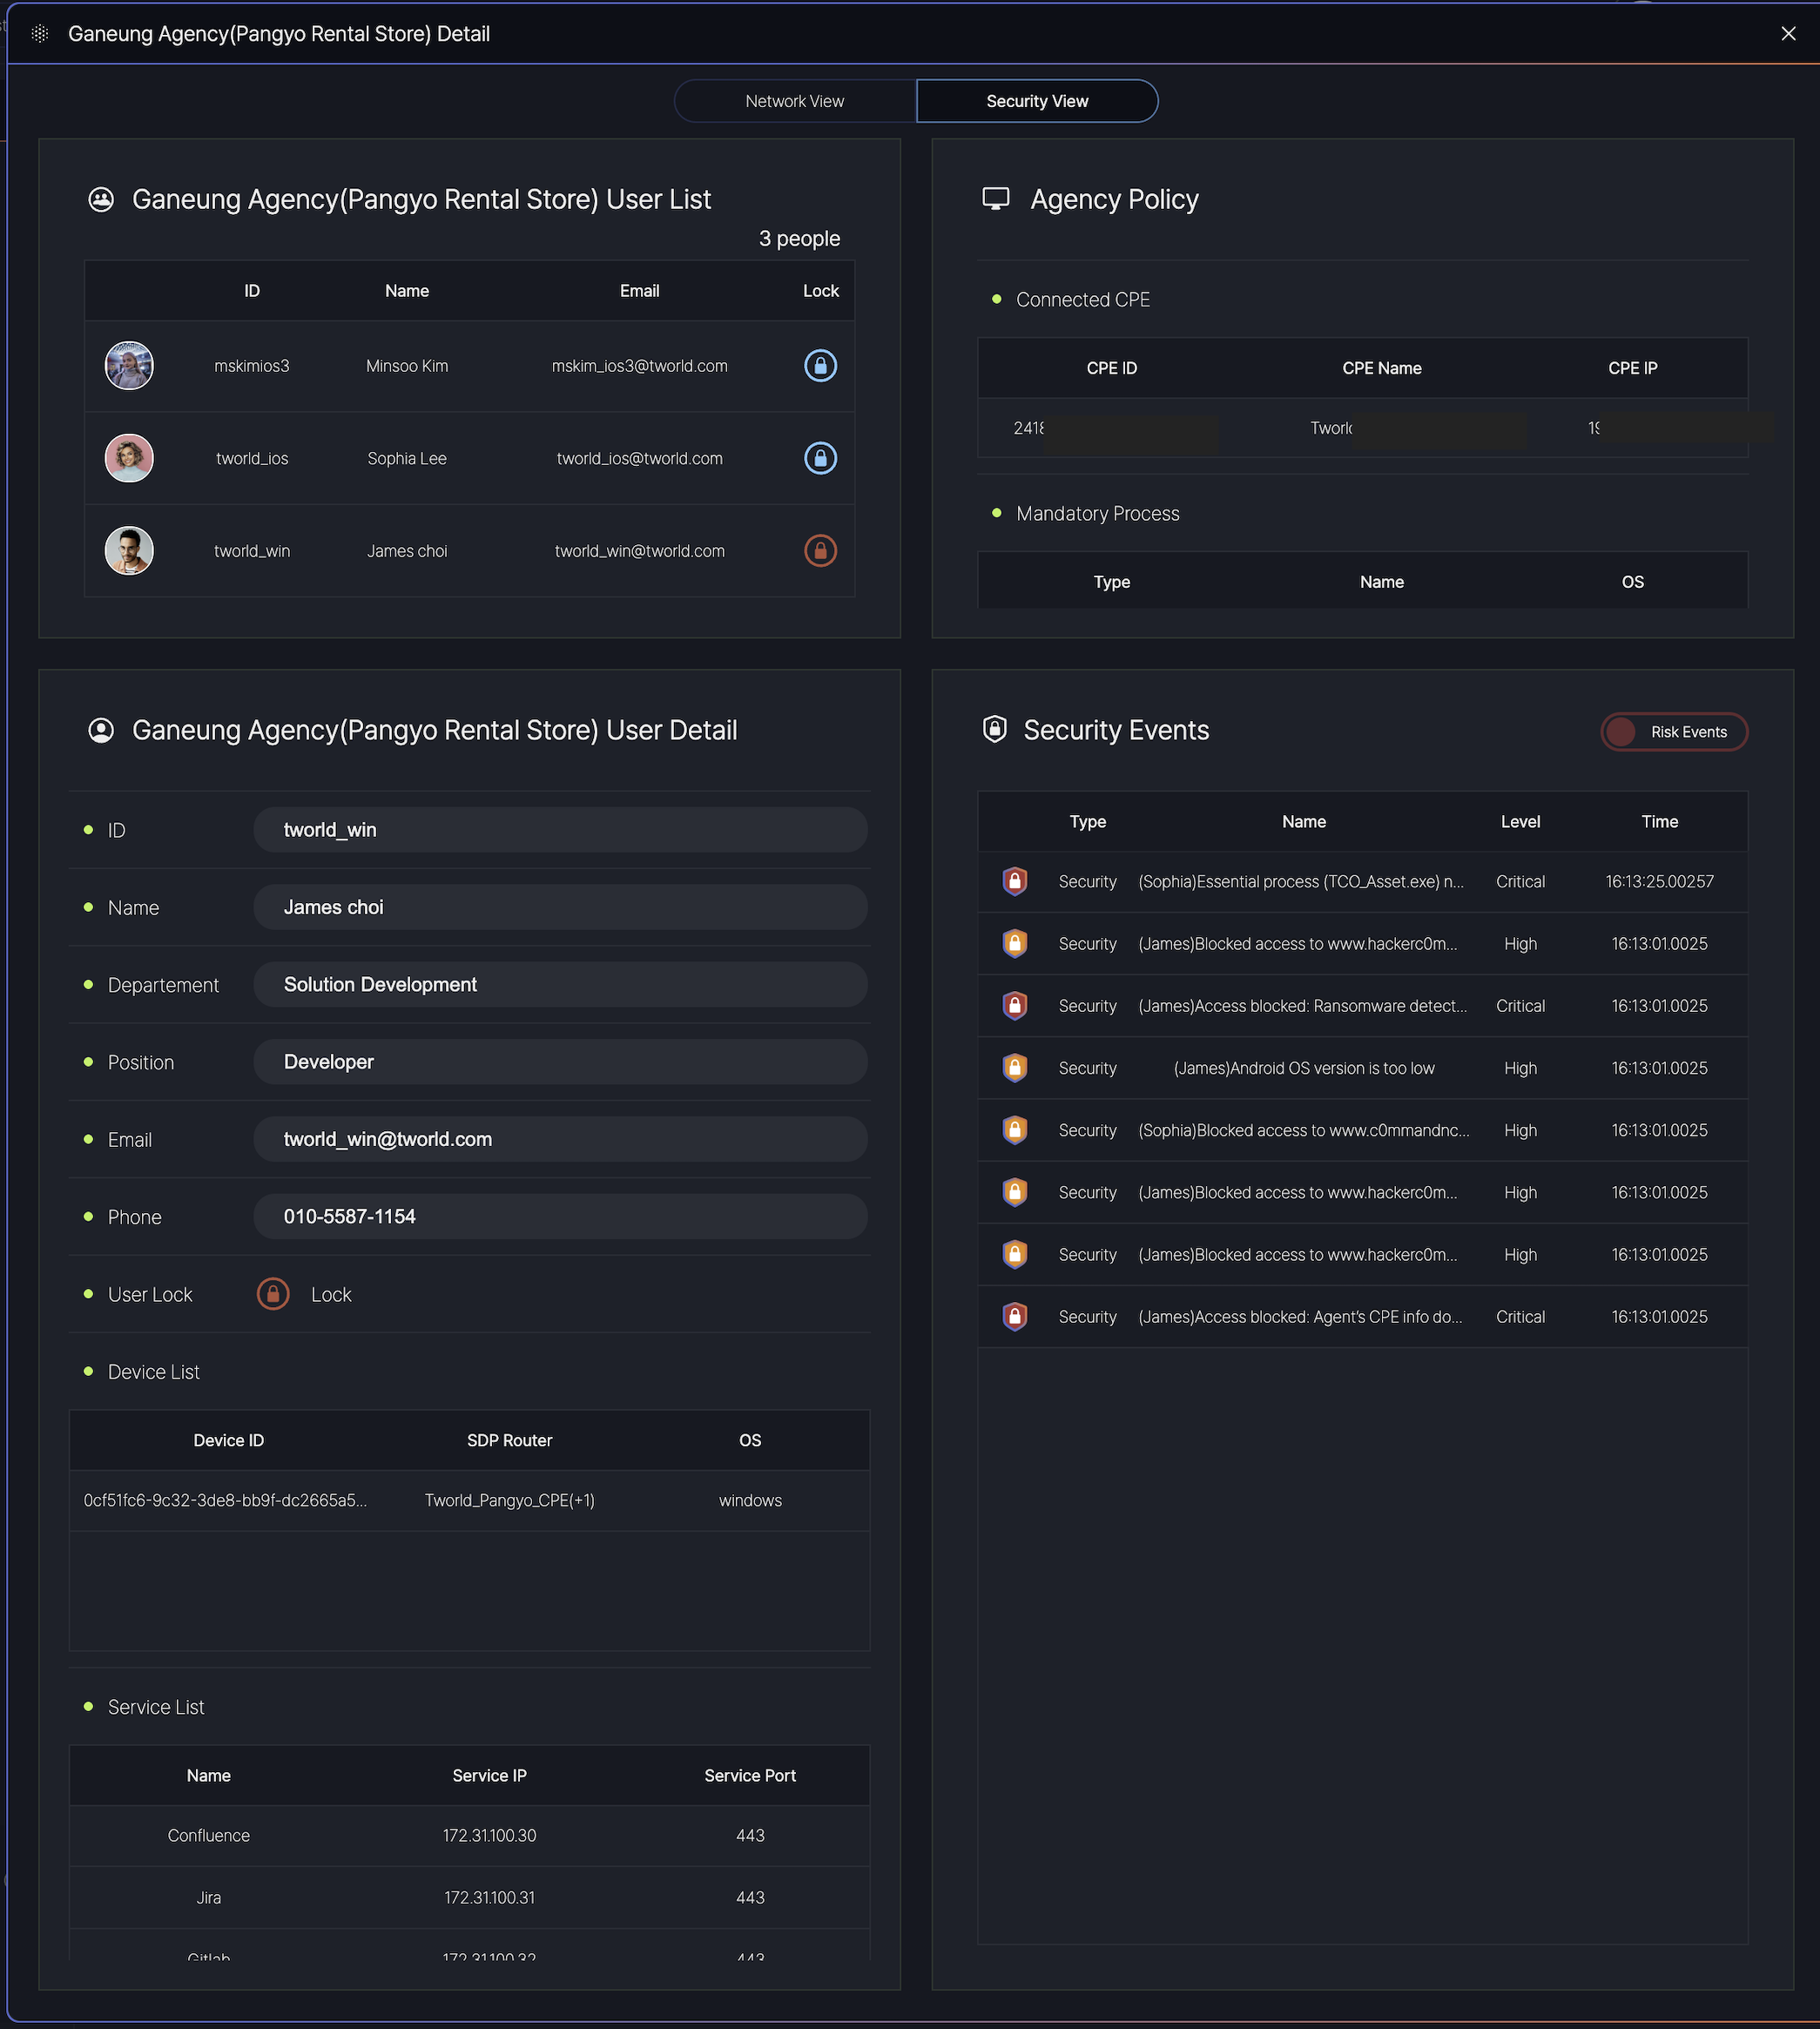Click User Lock icon in User Detail
Image resolution: width=1820 pixels, height=2029 pixels.
[x=273, y=1294]
